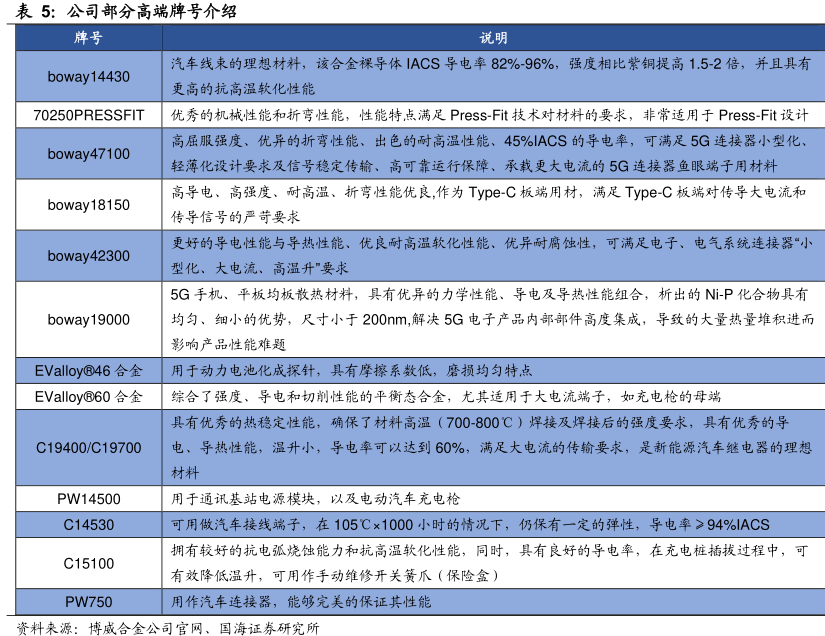Viewport: 825px width, 636px height.
Task: Select the boway19000 cell
Action: click(x=88, y=319)
